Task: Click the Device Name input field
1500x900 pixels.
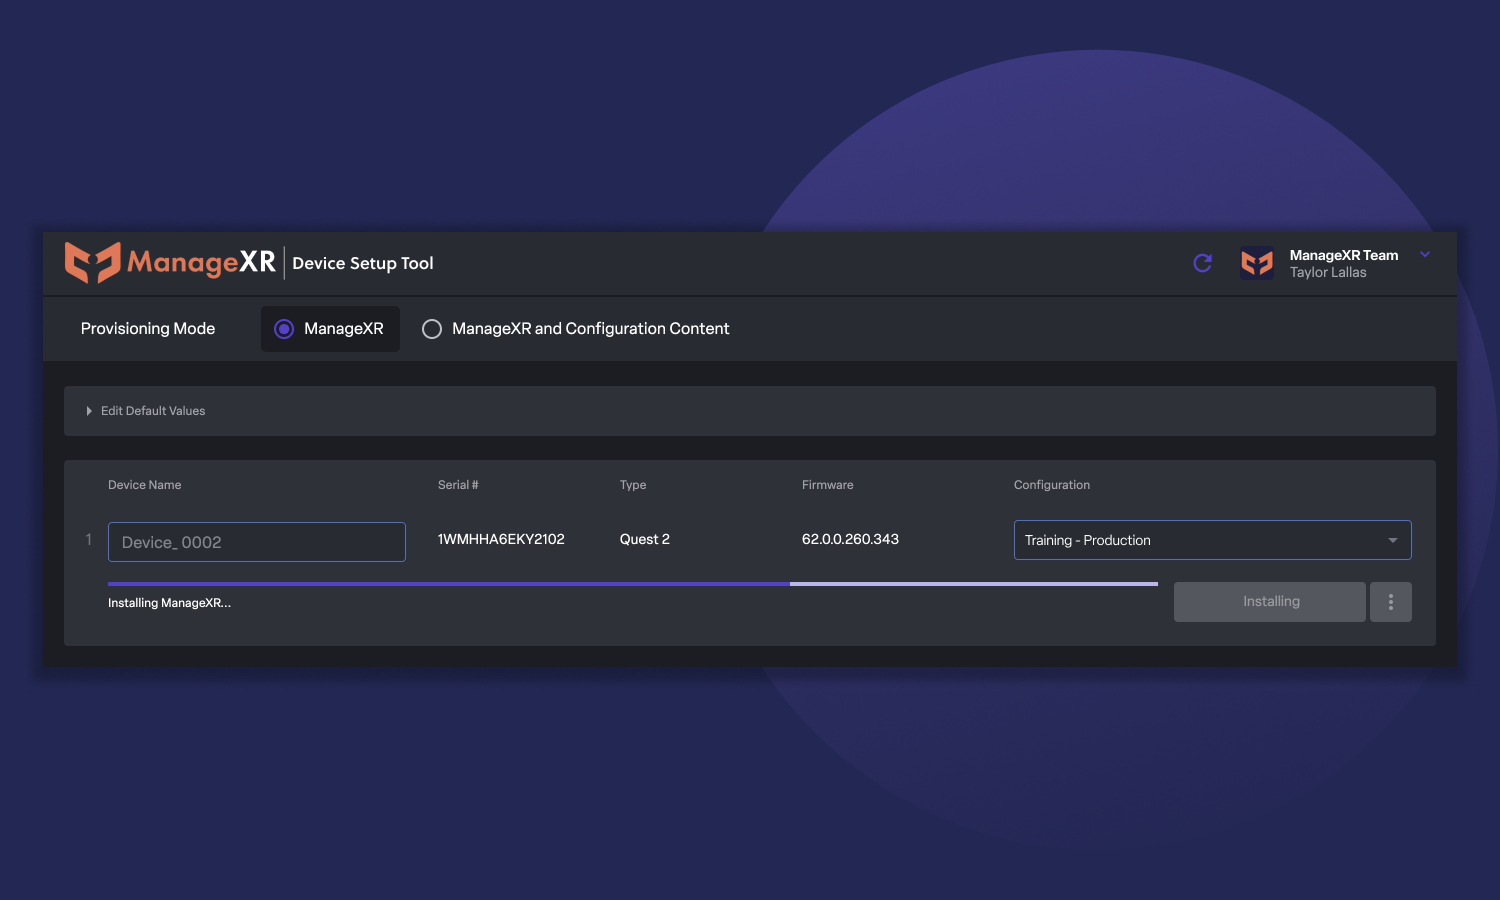Action: coord(257,542)
